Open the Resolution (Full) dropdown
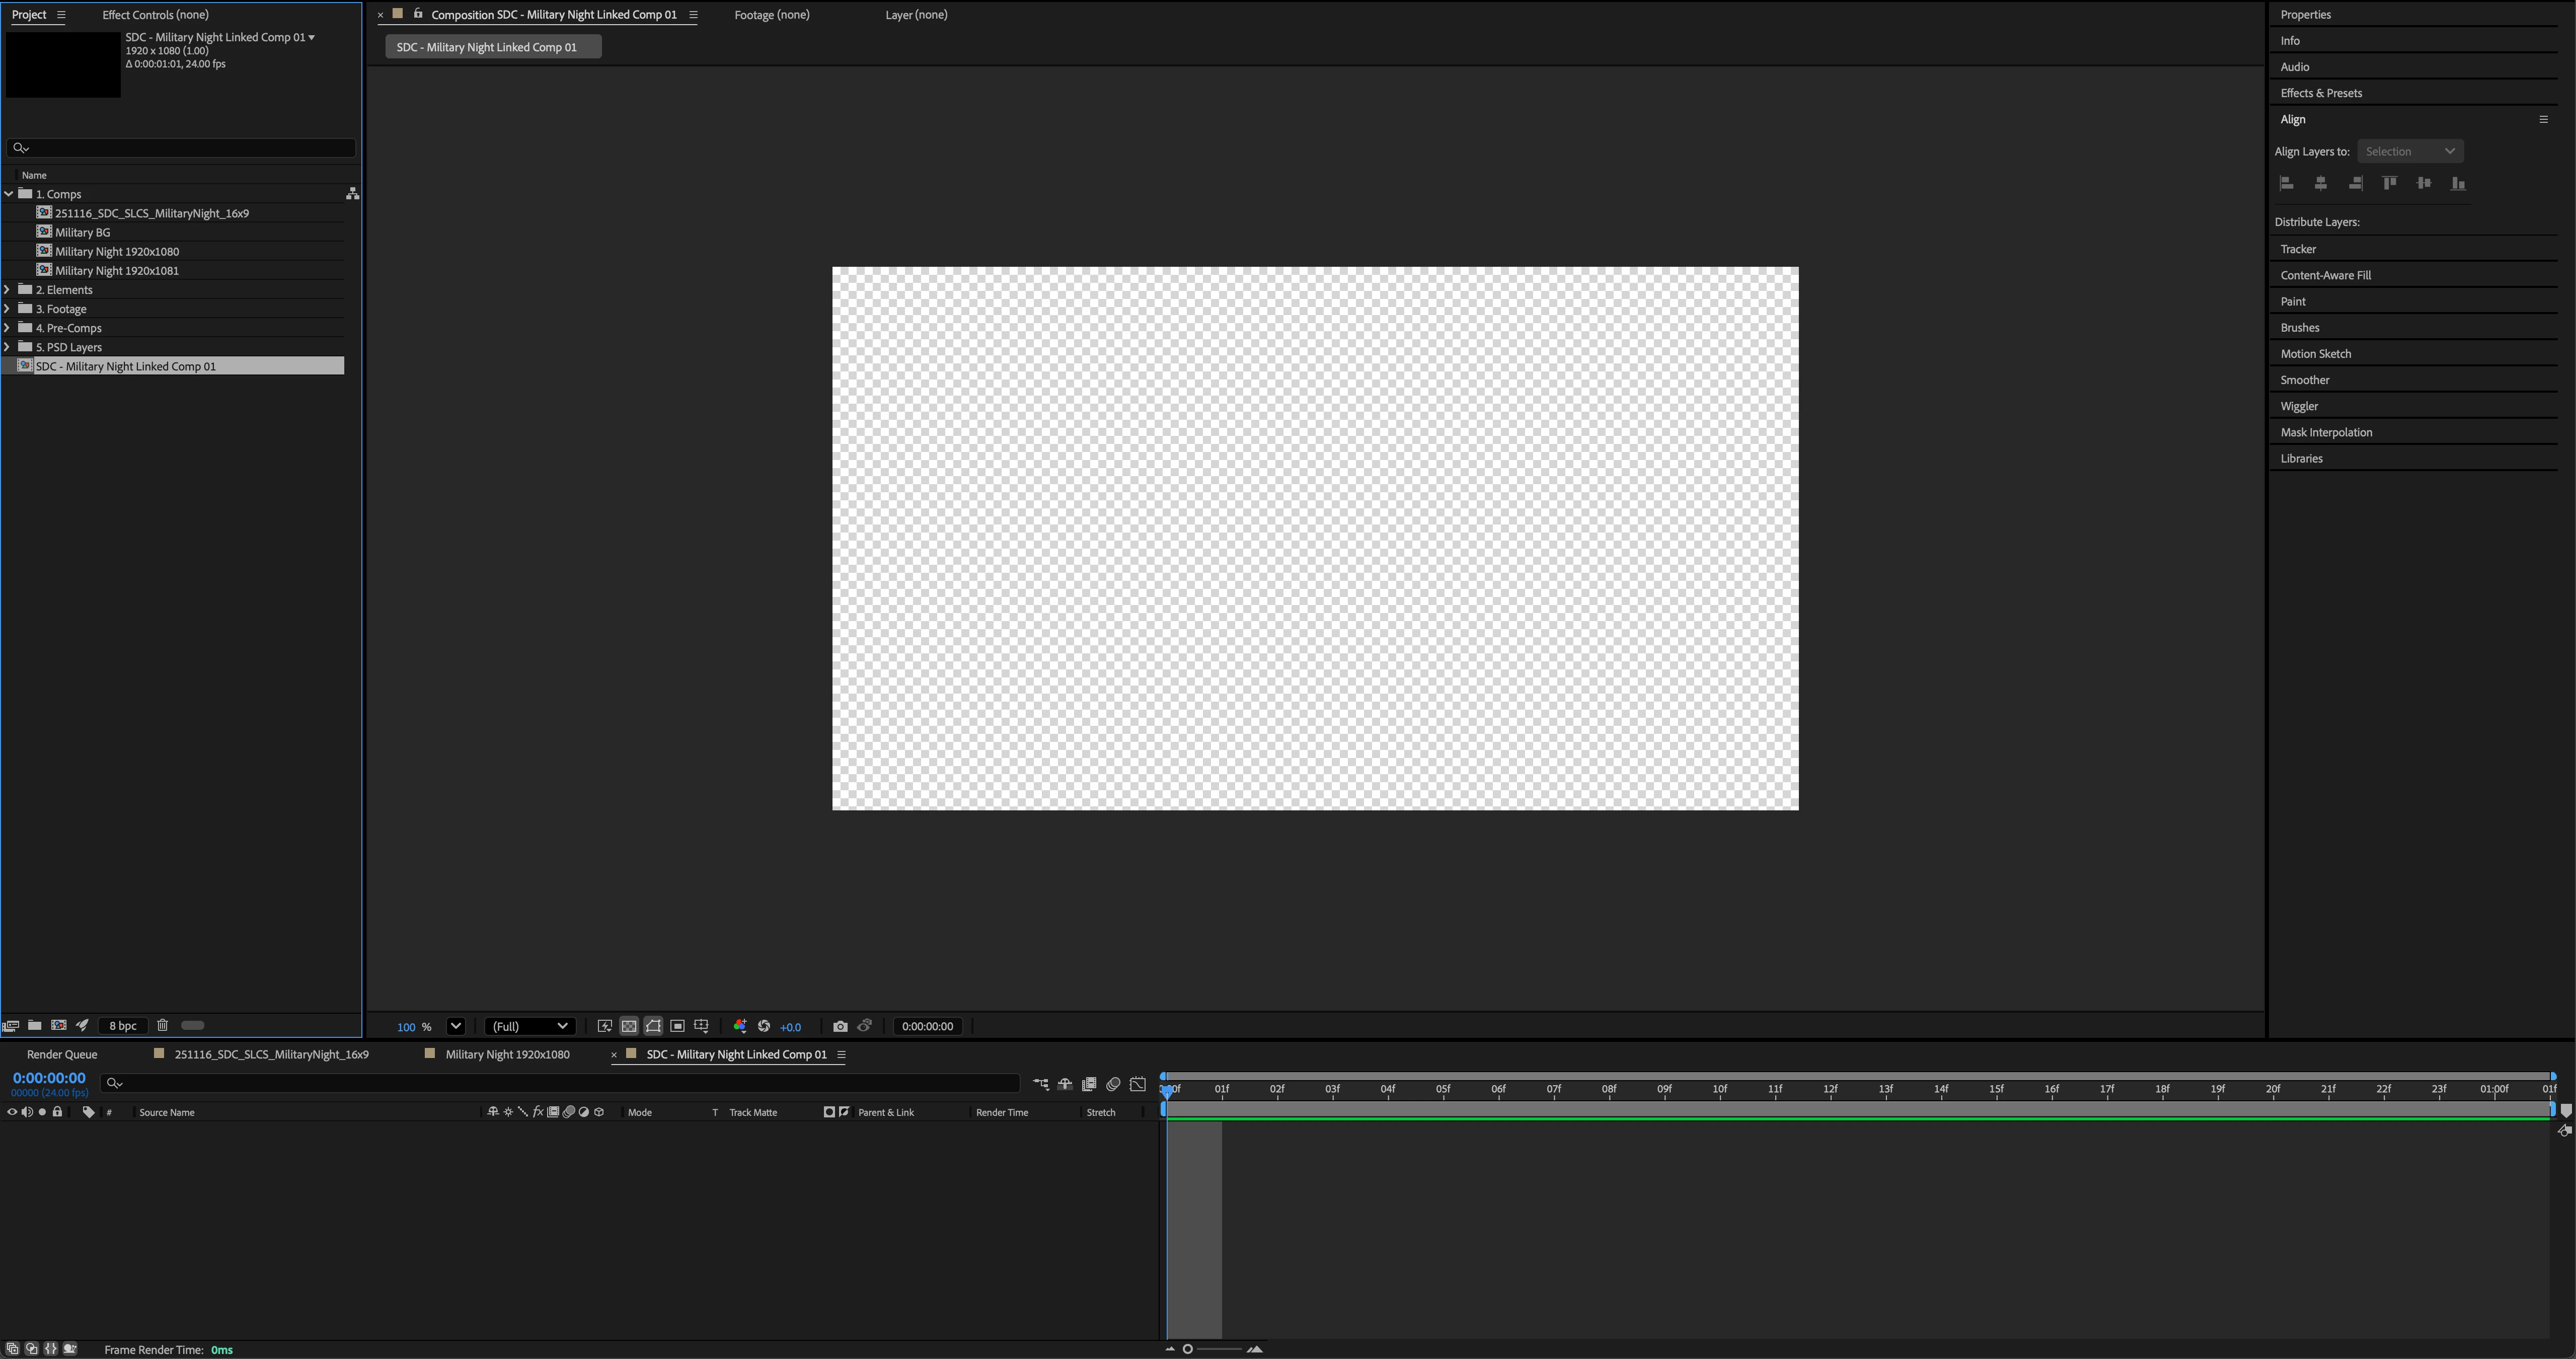The image size is (2576, 1359). 529,1026
